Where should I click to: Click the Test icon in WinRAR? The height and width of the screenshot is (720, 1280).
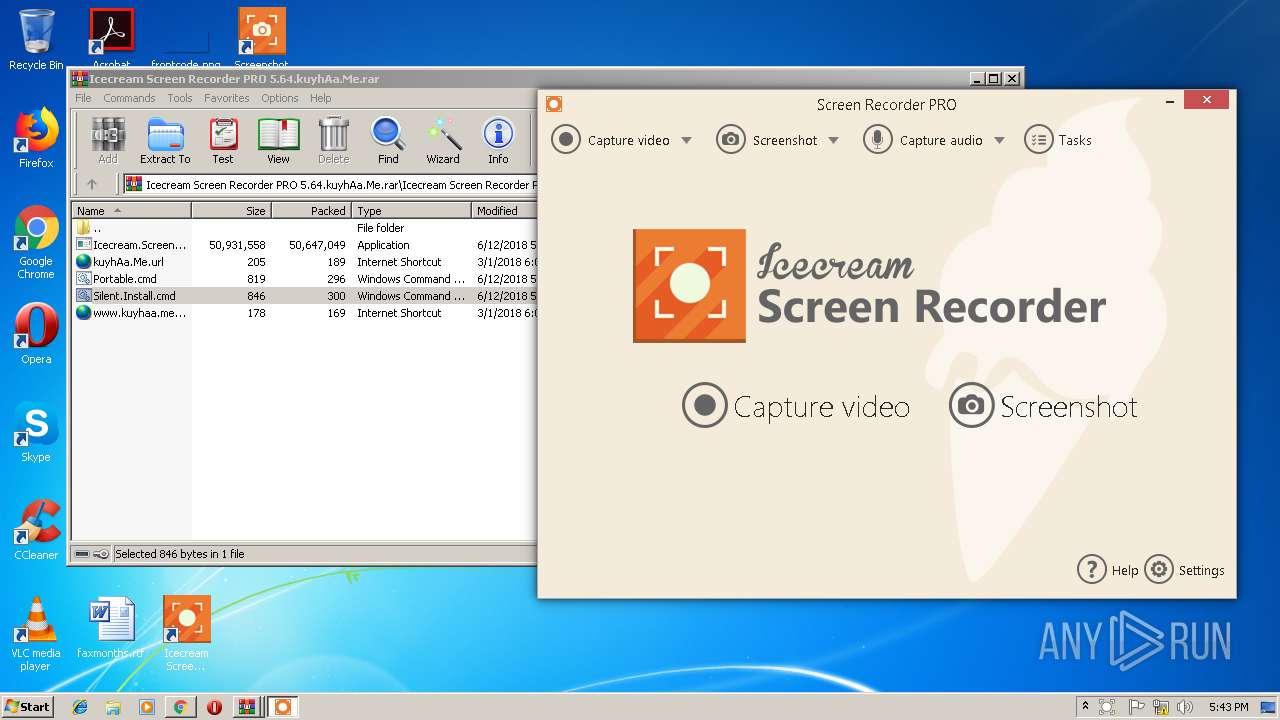click(x=223, y=140)
